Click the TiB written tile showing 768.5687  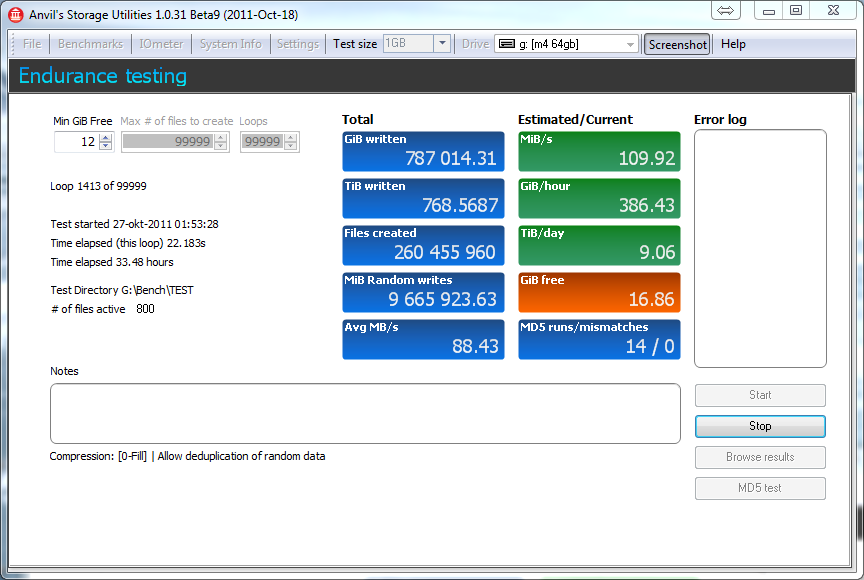423,198
